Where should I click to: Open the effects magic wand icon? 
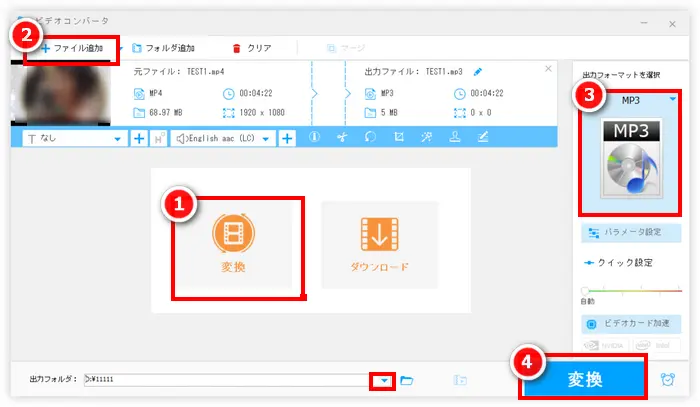[x=427, y=138]
